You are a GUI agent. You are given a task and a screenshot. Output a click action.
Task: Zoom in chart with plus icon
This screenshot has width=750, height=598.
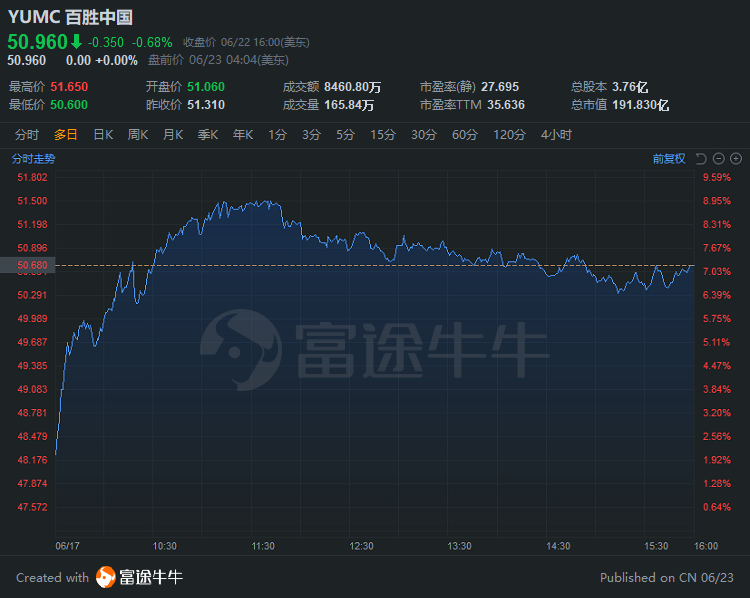pyautogui.click(x=736, y=159)
